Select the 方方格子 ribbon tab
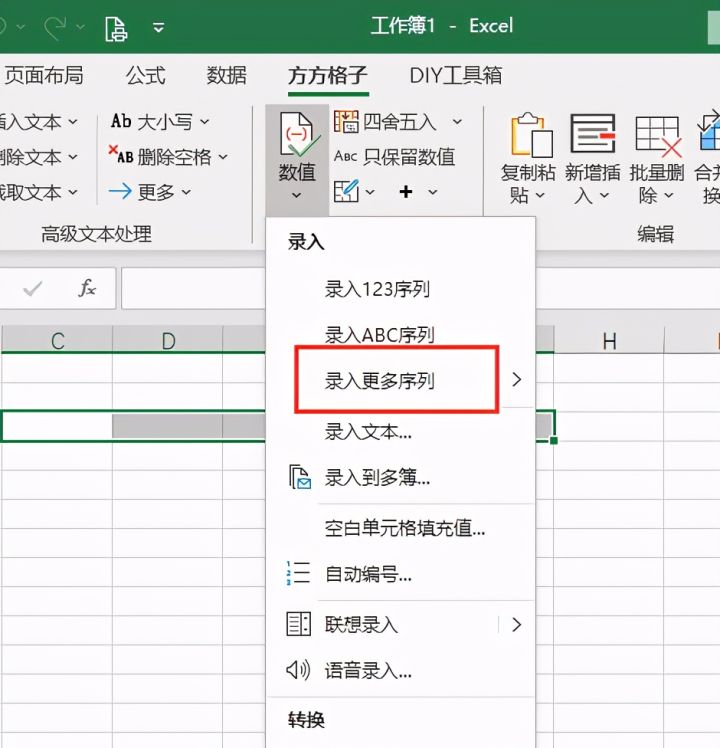The image size is (720, 748). 327,75
